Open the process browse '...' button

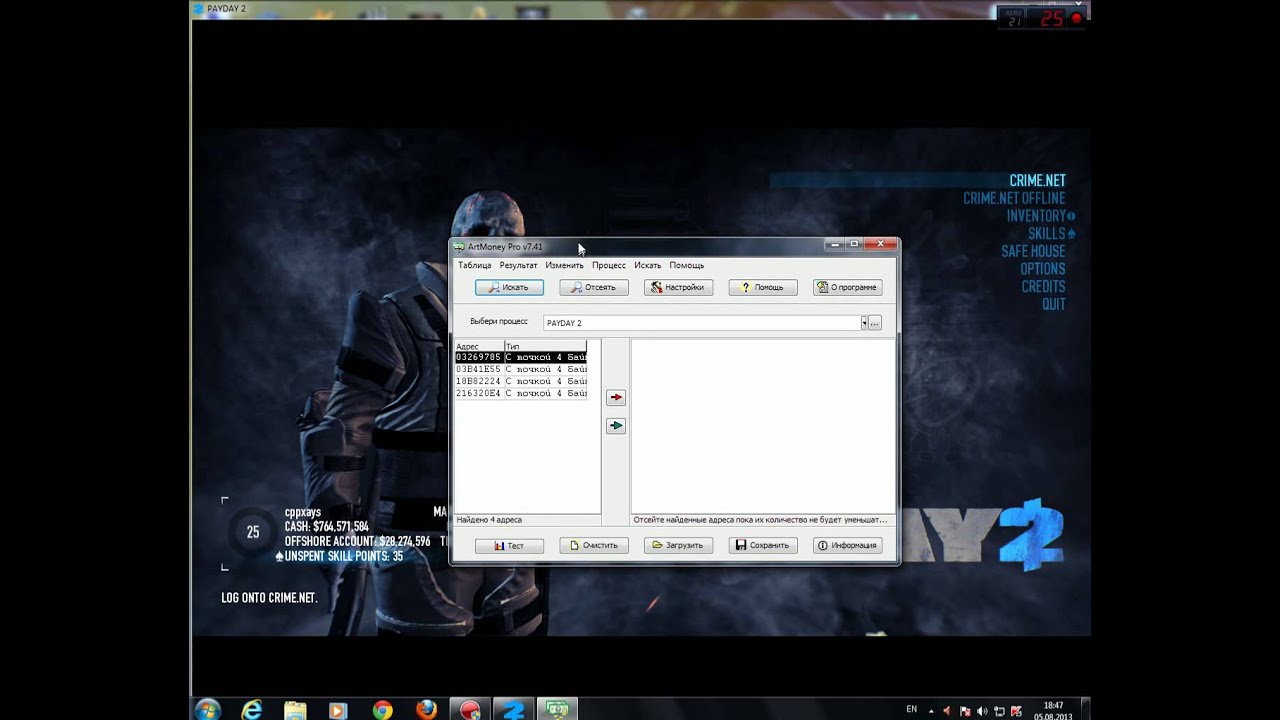pos(875,323)
